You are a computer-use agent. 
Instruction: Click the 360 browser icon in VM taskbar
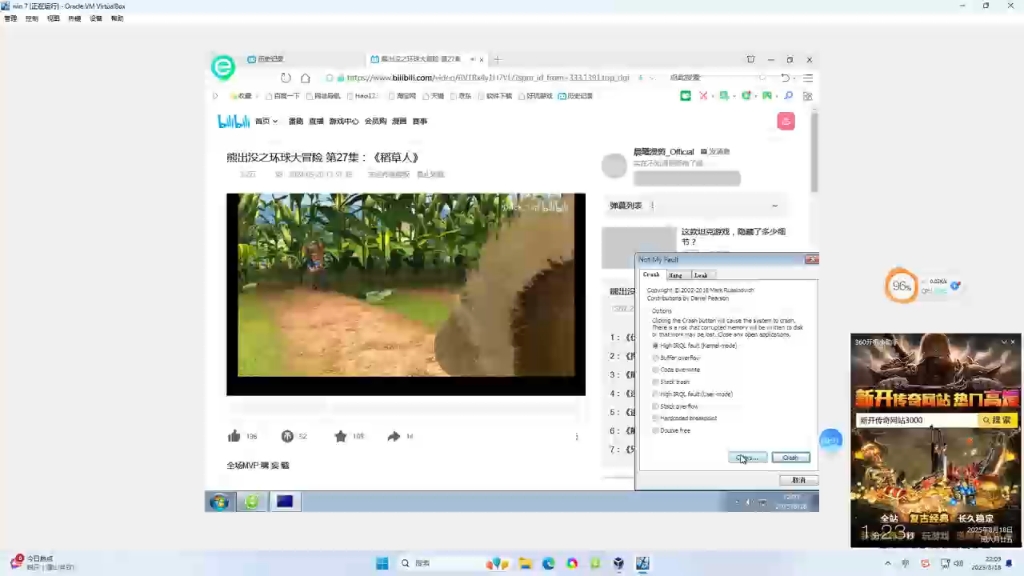[x=251, y=502]
